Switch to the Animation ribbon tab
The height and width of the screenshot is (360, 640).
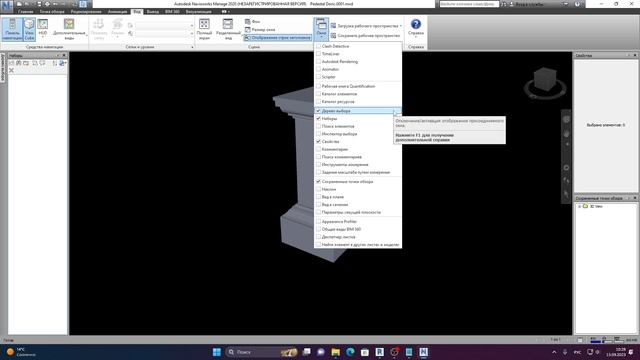pyautogui.click(x=118, y=12)
